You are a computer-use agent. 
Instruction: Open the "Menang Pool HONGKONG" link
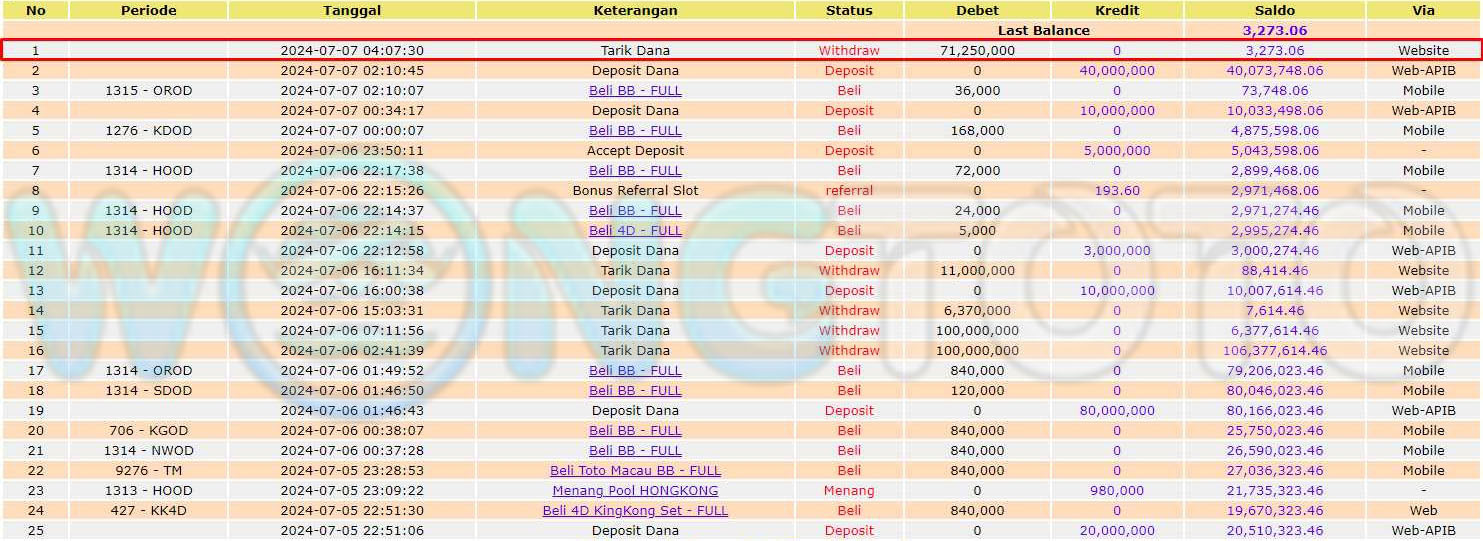click(635, 491)
